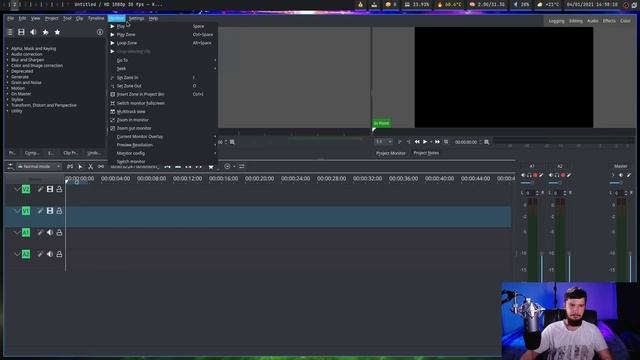Open timeline favorite effects circle icon
Screen dimensions: 640x360
(227, 167)
